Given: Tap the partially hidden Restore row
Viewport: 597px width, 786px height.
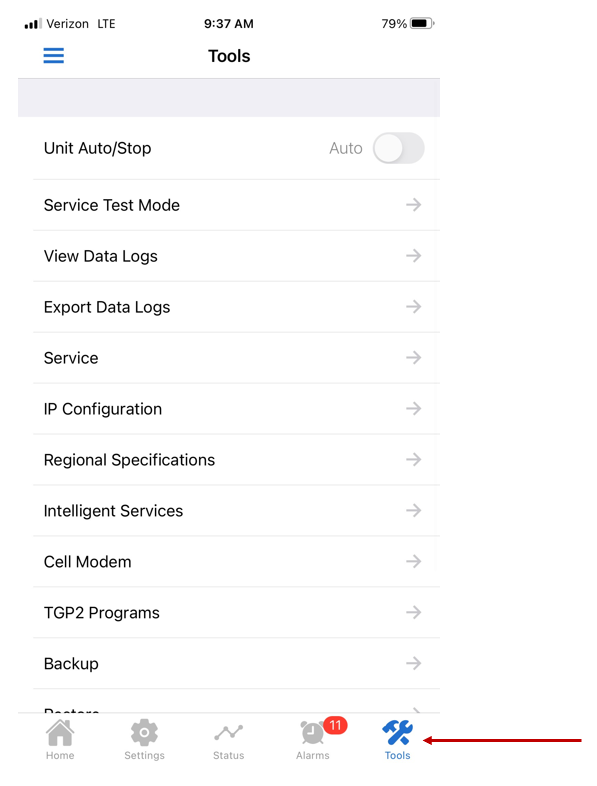Looking at the screenshot, I should coord(236,702).
